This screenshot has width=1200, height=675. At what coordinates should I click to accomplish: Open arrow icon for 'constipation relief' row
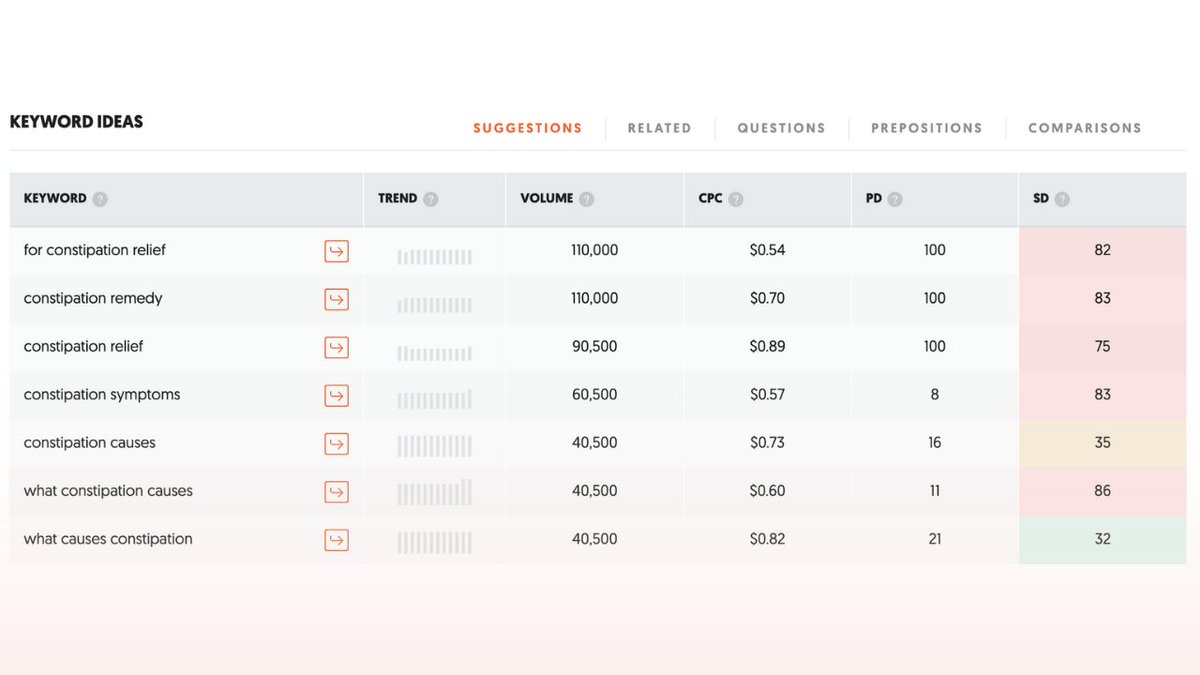(337, 347)
